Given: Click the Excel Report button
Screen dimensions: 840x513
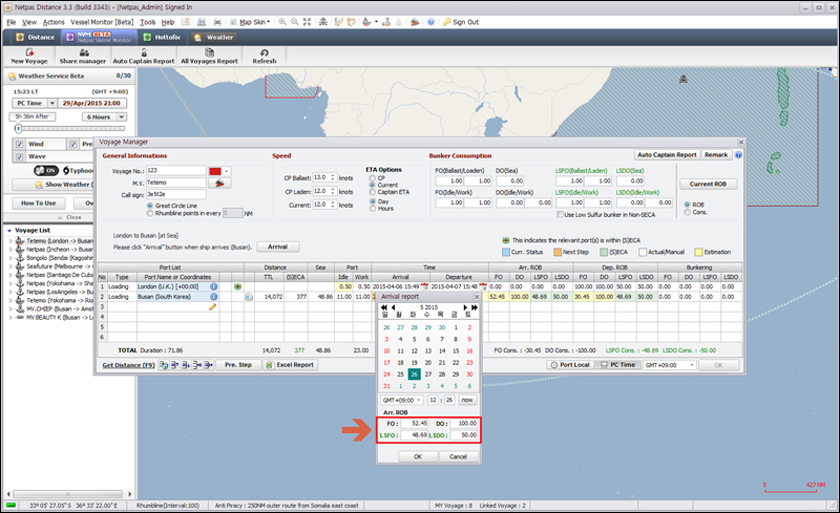Looking at the screenshot, I should [290, 365].
